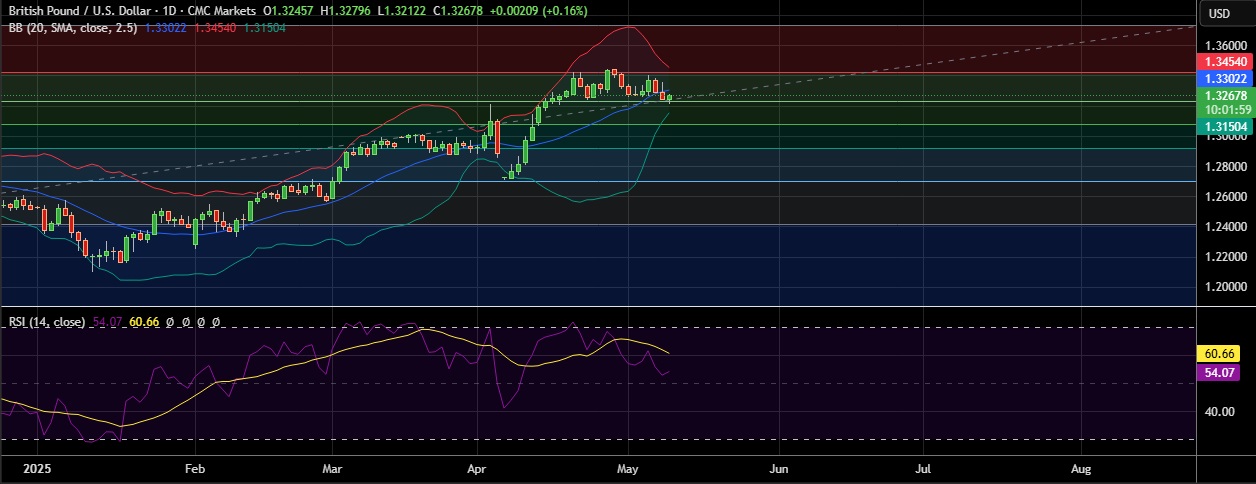Viewport: 1256px width, 484px height.
Task: Click the 1.24000 price scale value
Action: point(1225,226)
